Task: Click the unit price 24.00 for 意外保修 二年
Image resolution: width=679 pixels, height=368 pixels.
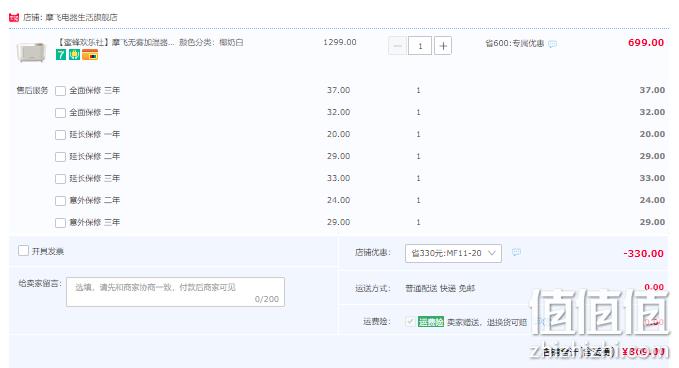Action: coord(339,200)
